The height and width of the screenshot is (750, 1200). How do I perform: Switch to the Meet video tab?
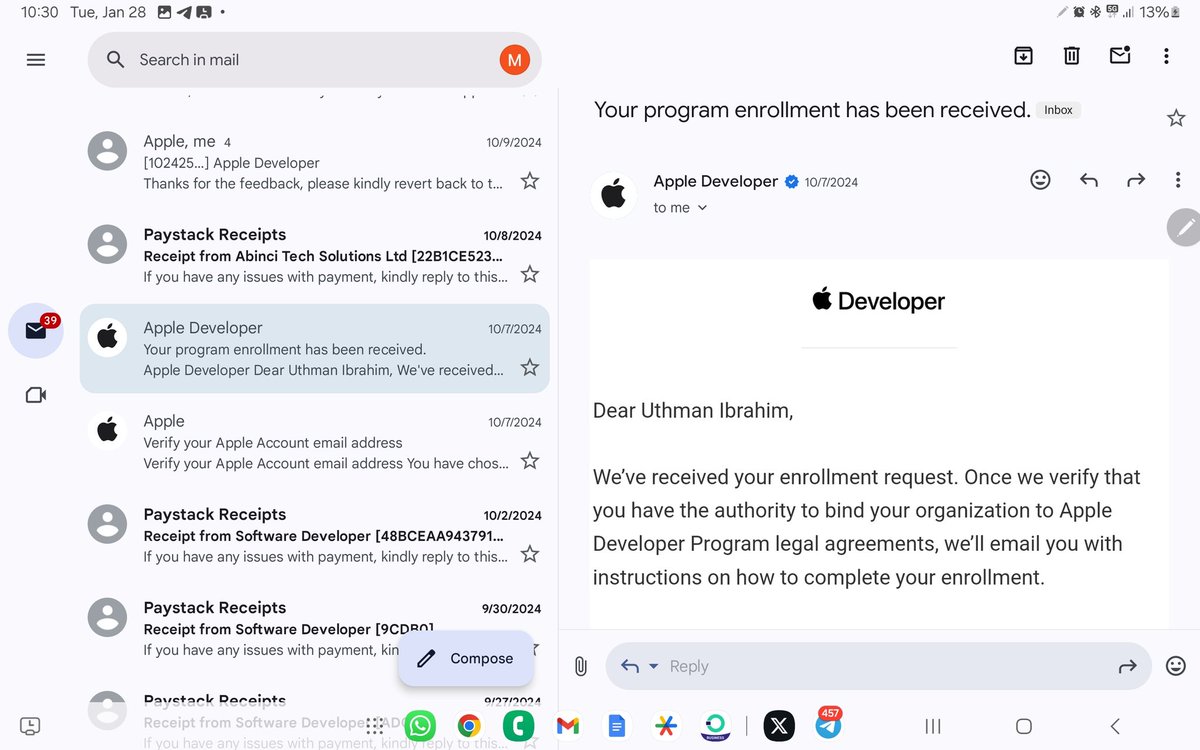click(36, 395)
